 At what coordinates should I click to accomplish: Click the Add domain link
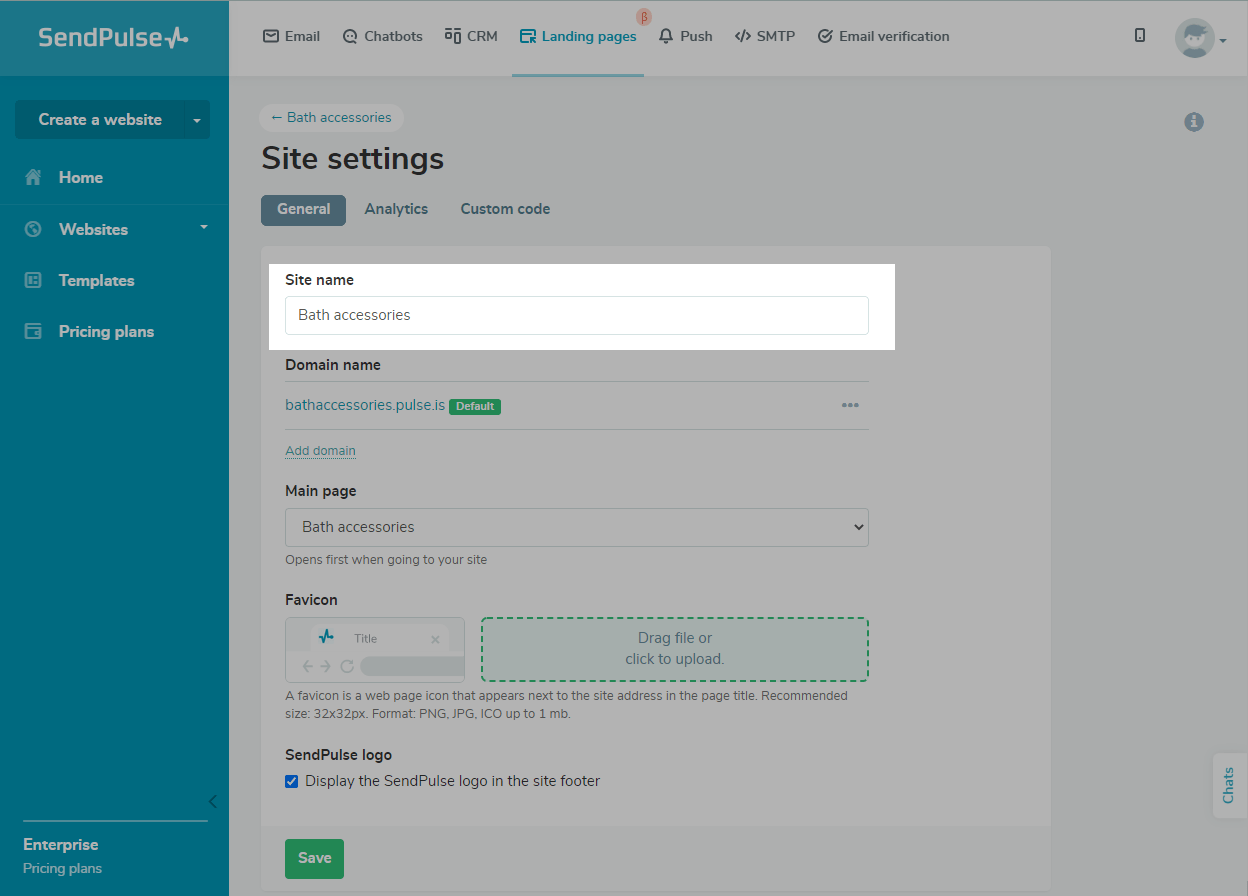pos(320,450)
